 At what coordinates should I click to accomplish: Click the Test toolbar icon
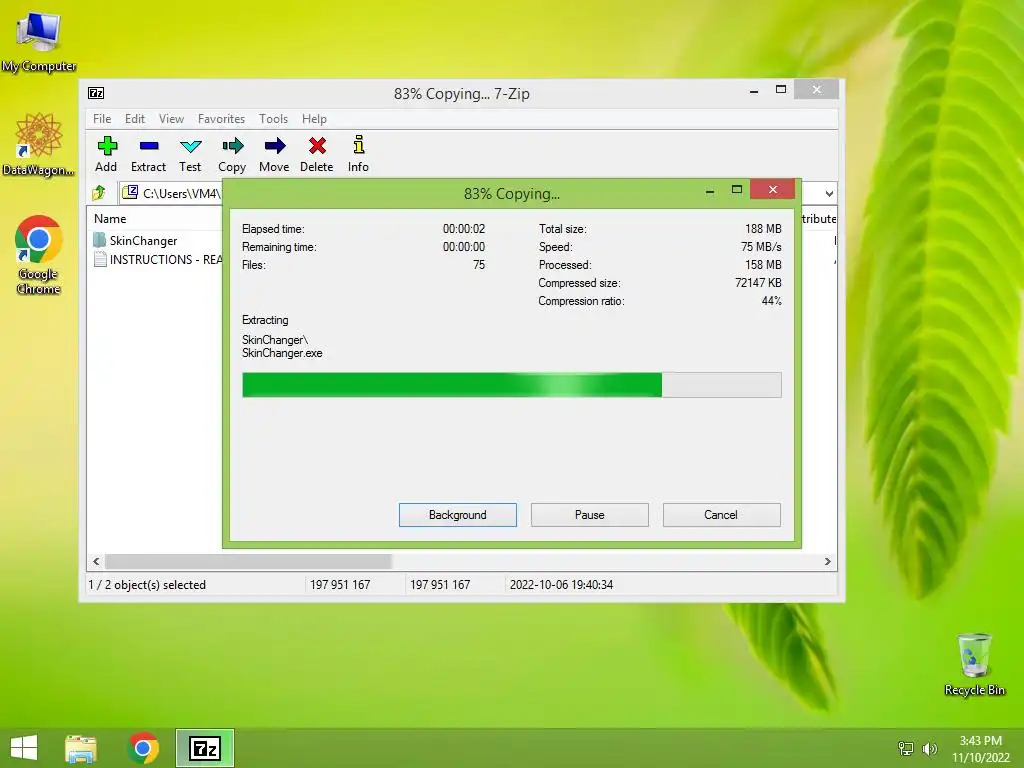[x=191, y=146]
